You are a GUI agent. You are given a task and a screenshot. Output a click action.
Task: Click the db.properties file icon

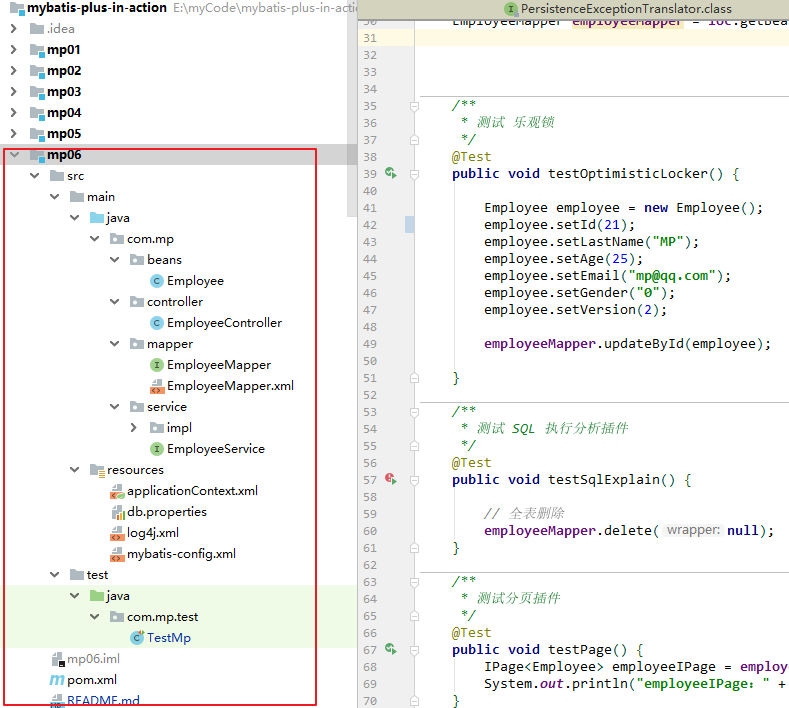(x=117, y=512)
